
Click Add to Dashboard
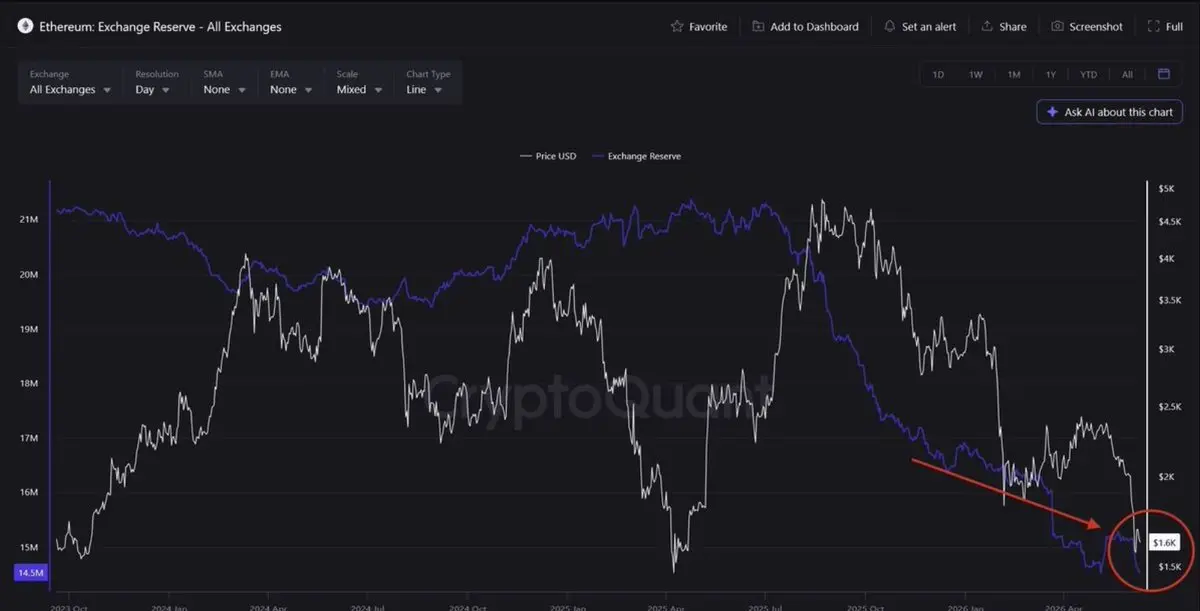click(805, 26)
